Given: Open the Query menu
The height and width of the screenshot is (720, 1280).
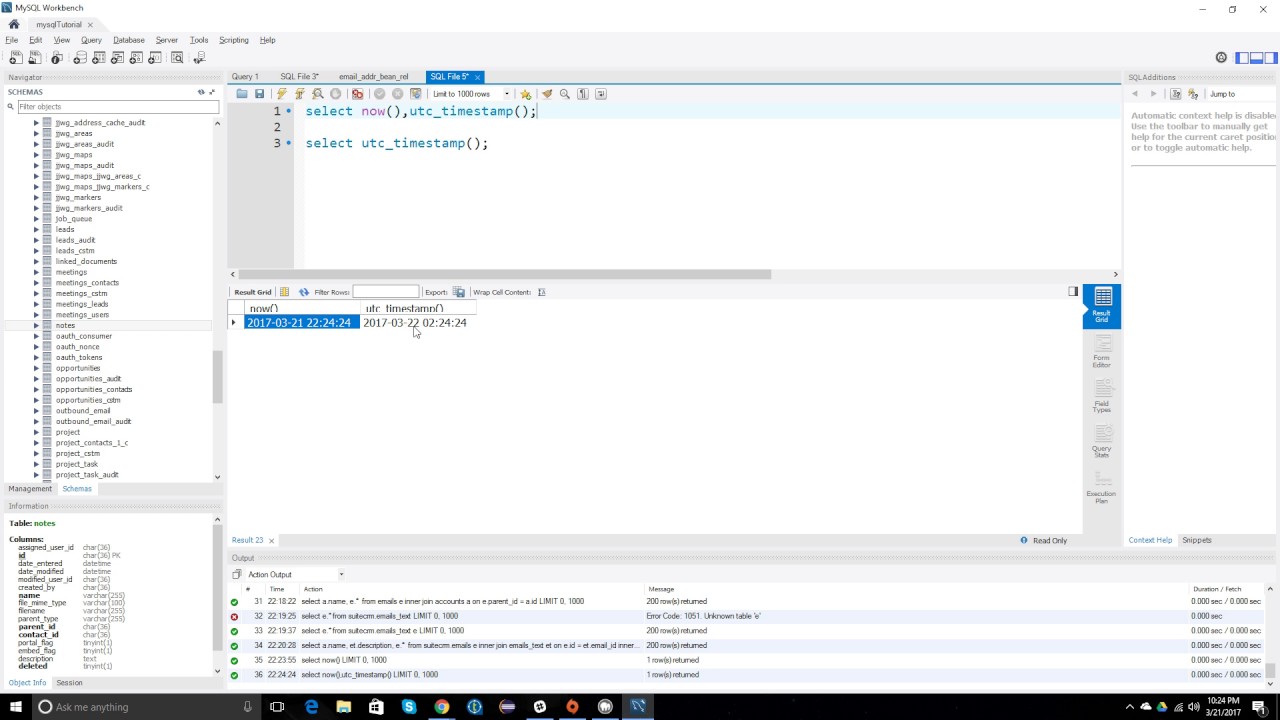Looking at the screenshot, I should point(91,40).
